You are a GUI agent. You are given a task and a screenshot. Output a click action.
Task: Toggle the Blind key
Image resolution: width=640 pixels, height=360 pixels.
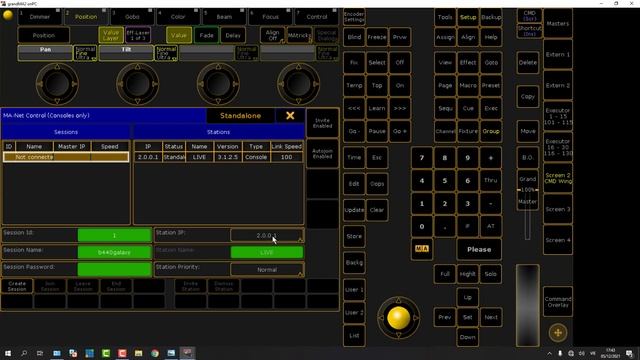coord(354,37)
